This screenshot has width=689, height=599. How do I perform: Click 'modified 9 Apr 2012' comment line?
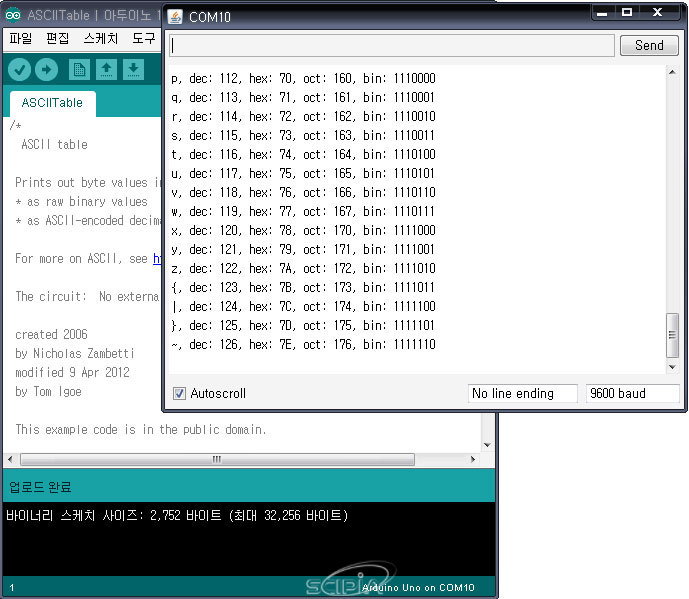[72, 373]
